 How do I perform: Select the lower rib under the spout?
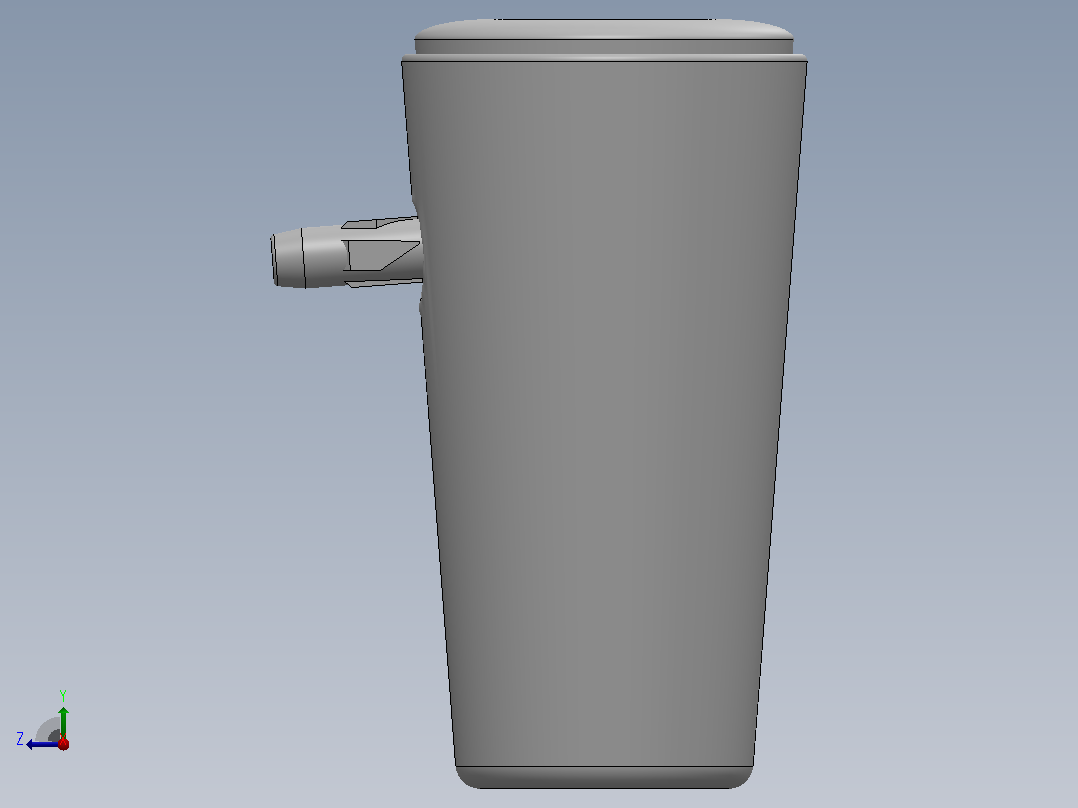tap(383, 283)
